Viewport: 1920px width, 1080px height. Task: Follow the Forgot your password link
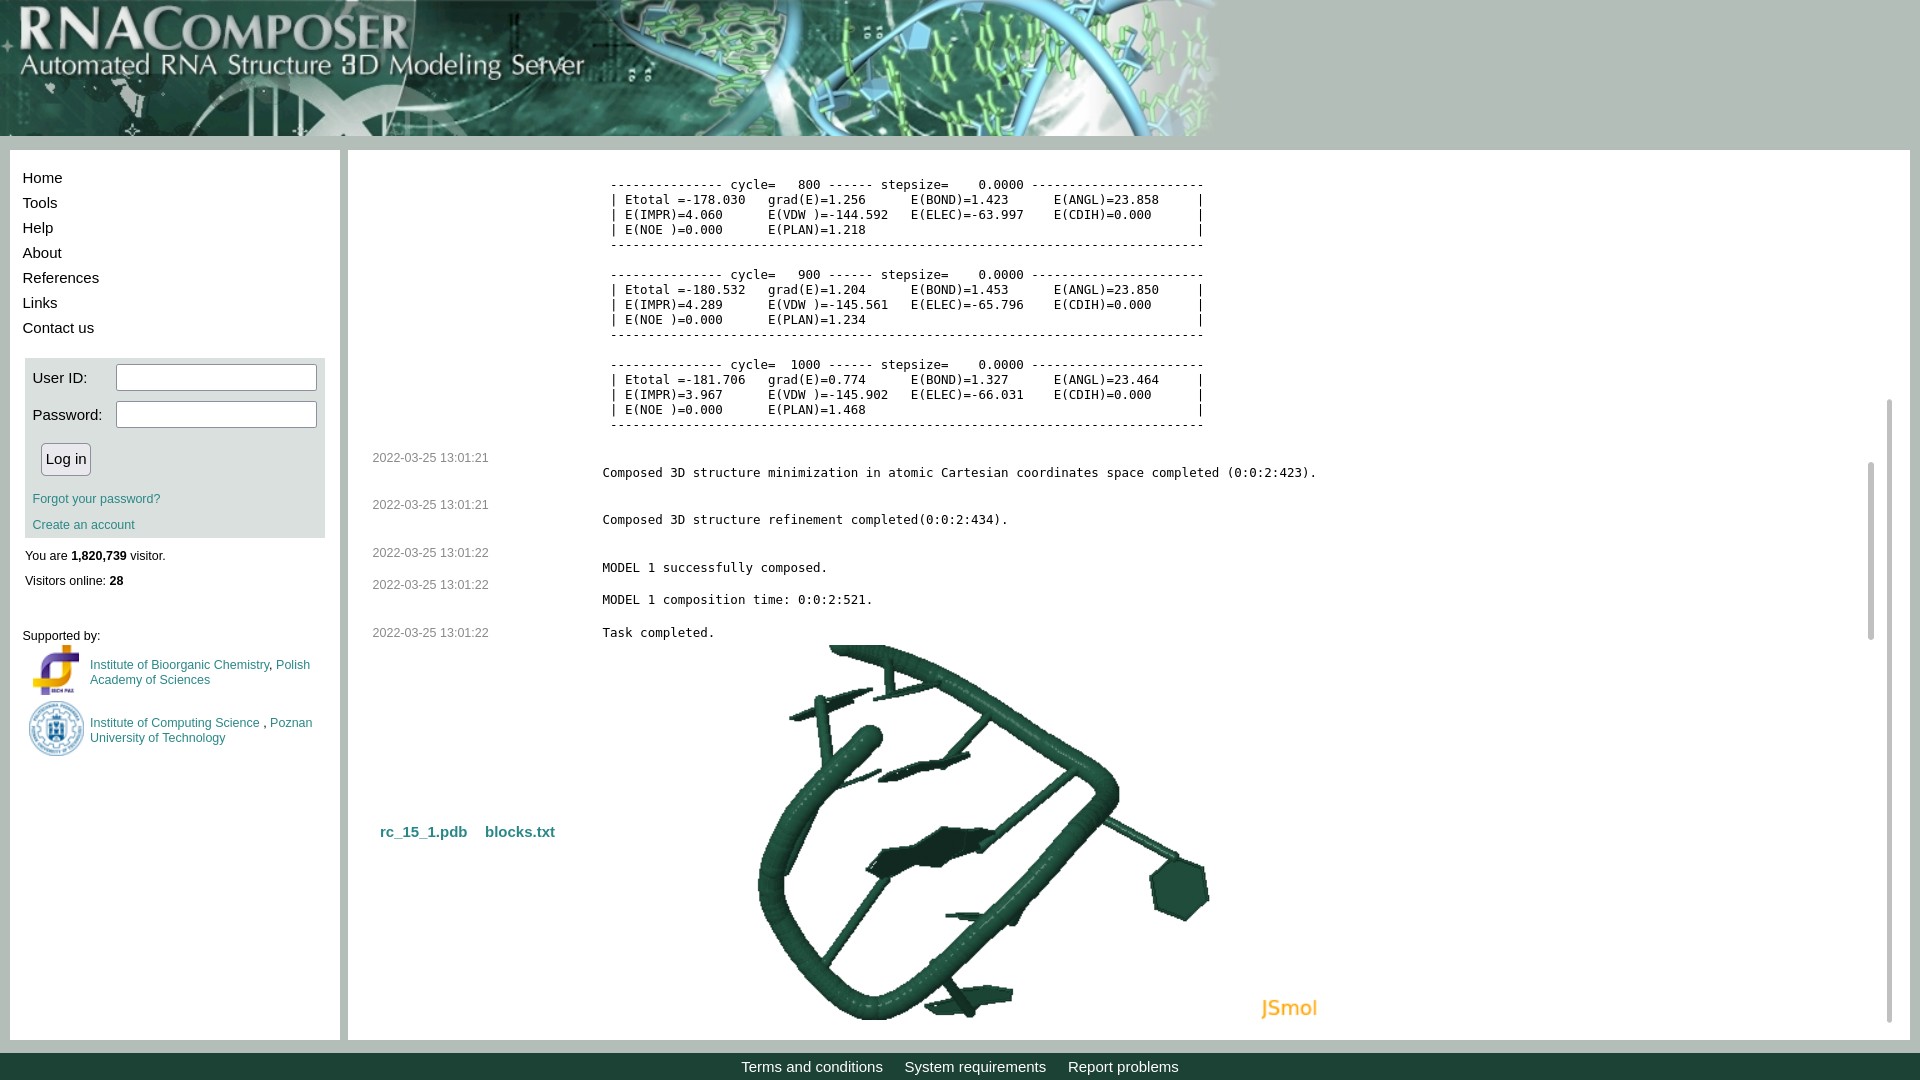(x=96, y=499)
